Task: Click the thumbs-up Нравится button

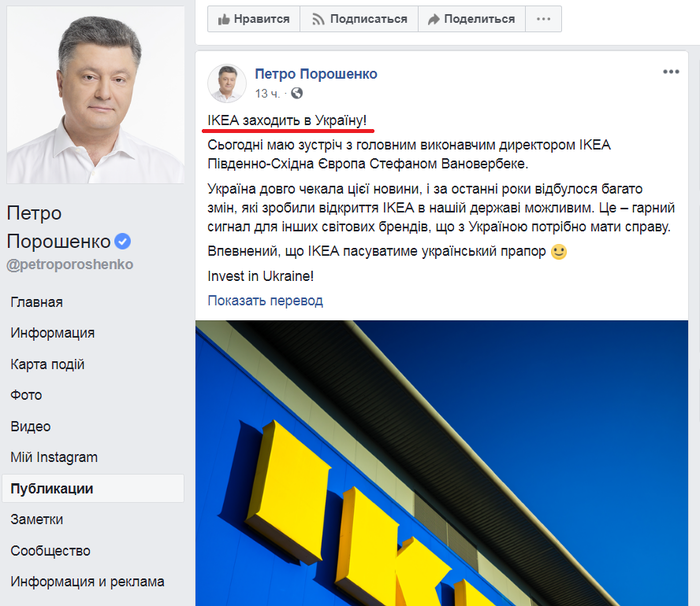Action: 254,19
